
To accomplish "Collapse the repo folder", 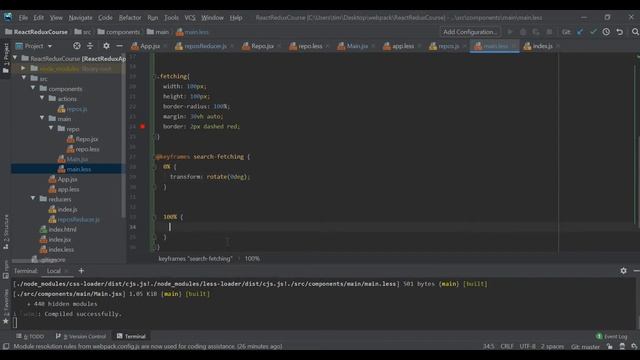I will coord(51,129).
